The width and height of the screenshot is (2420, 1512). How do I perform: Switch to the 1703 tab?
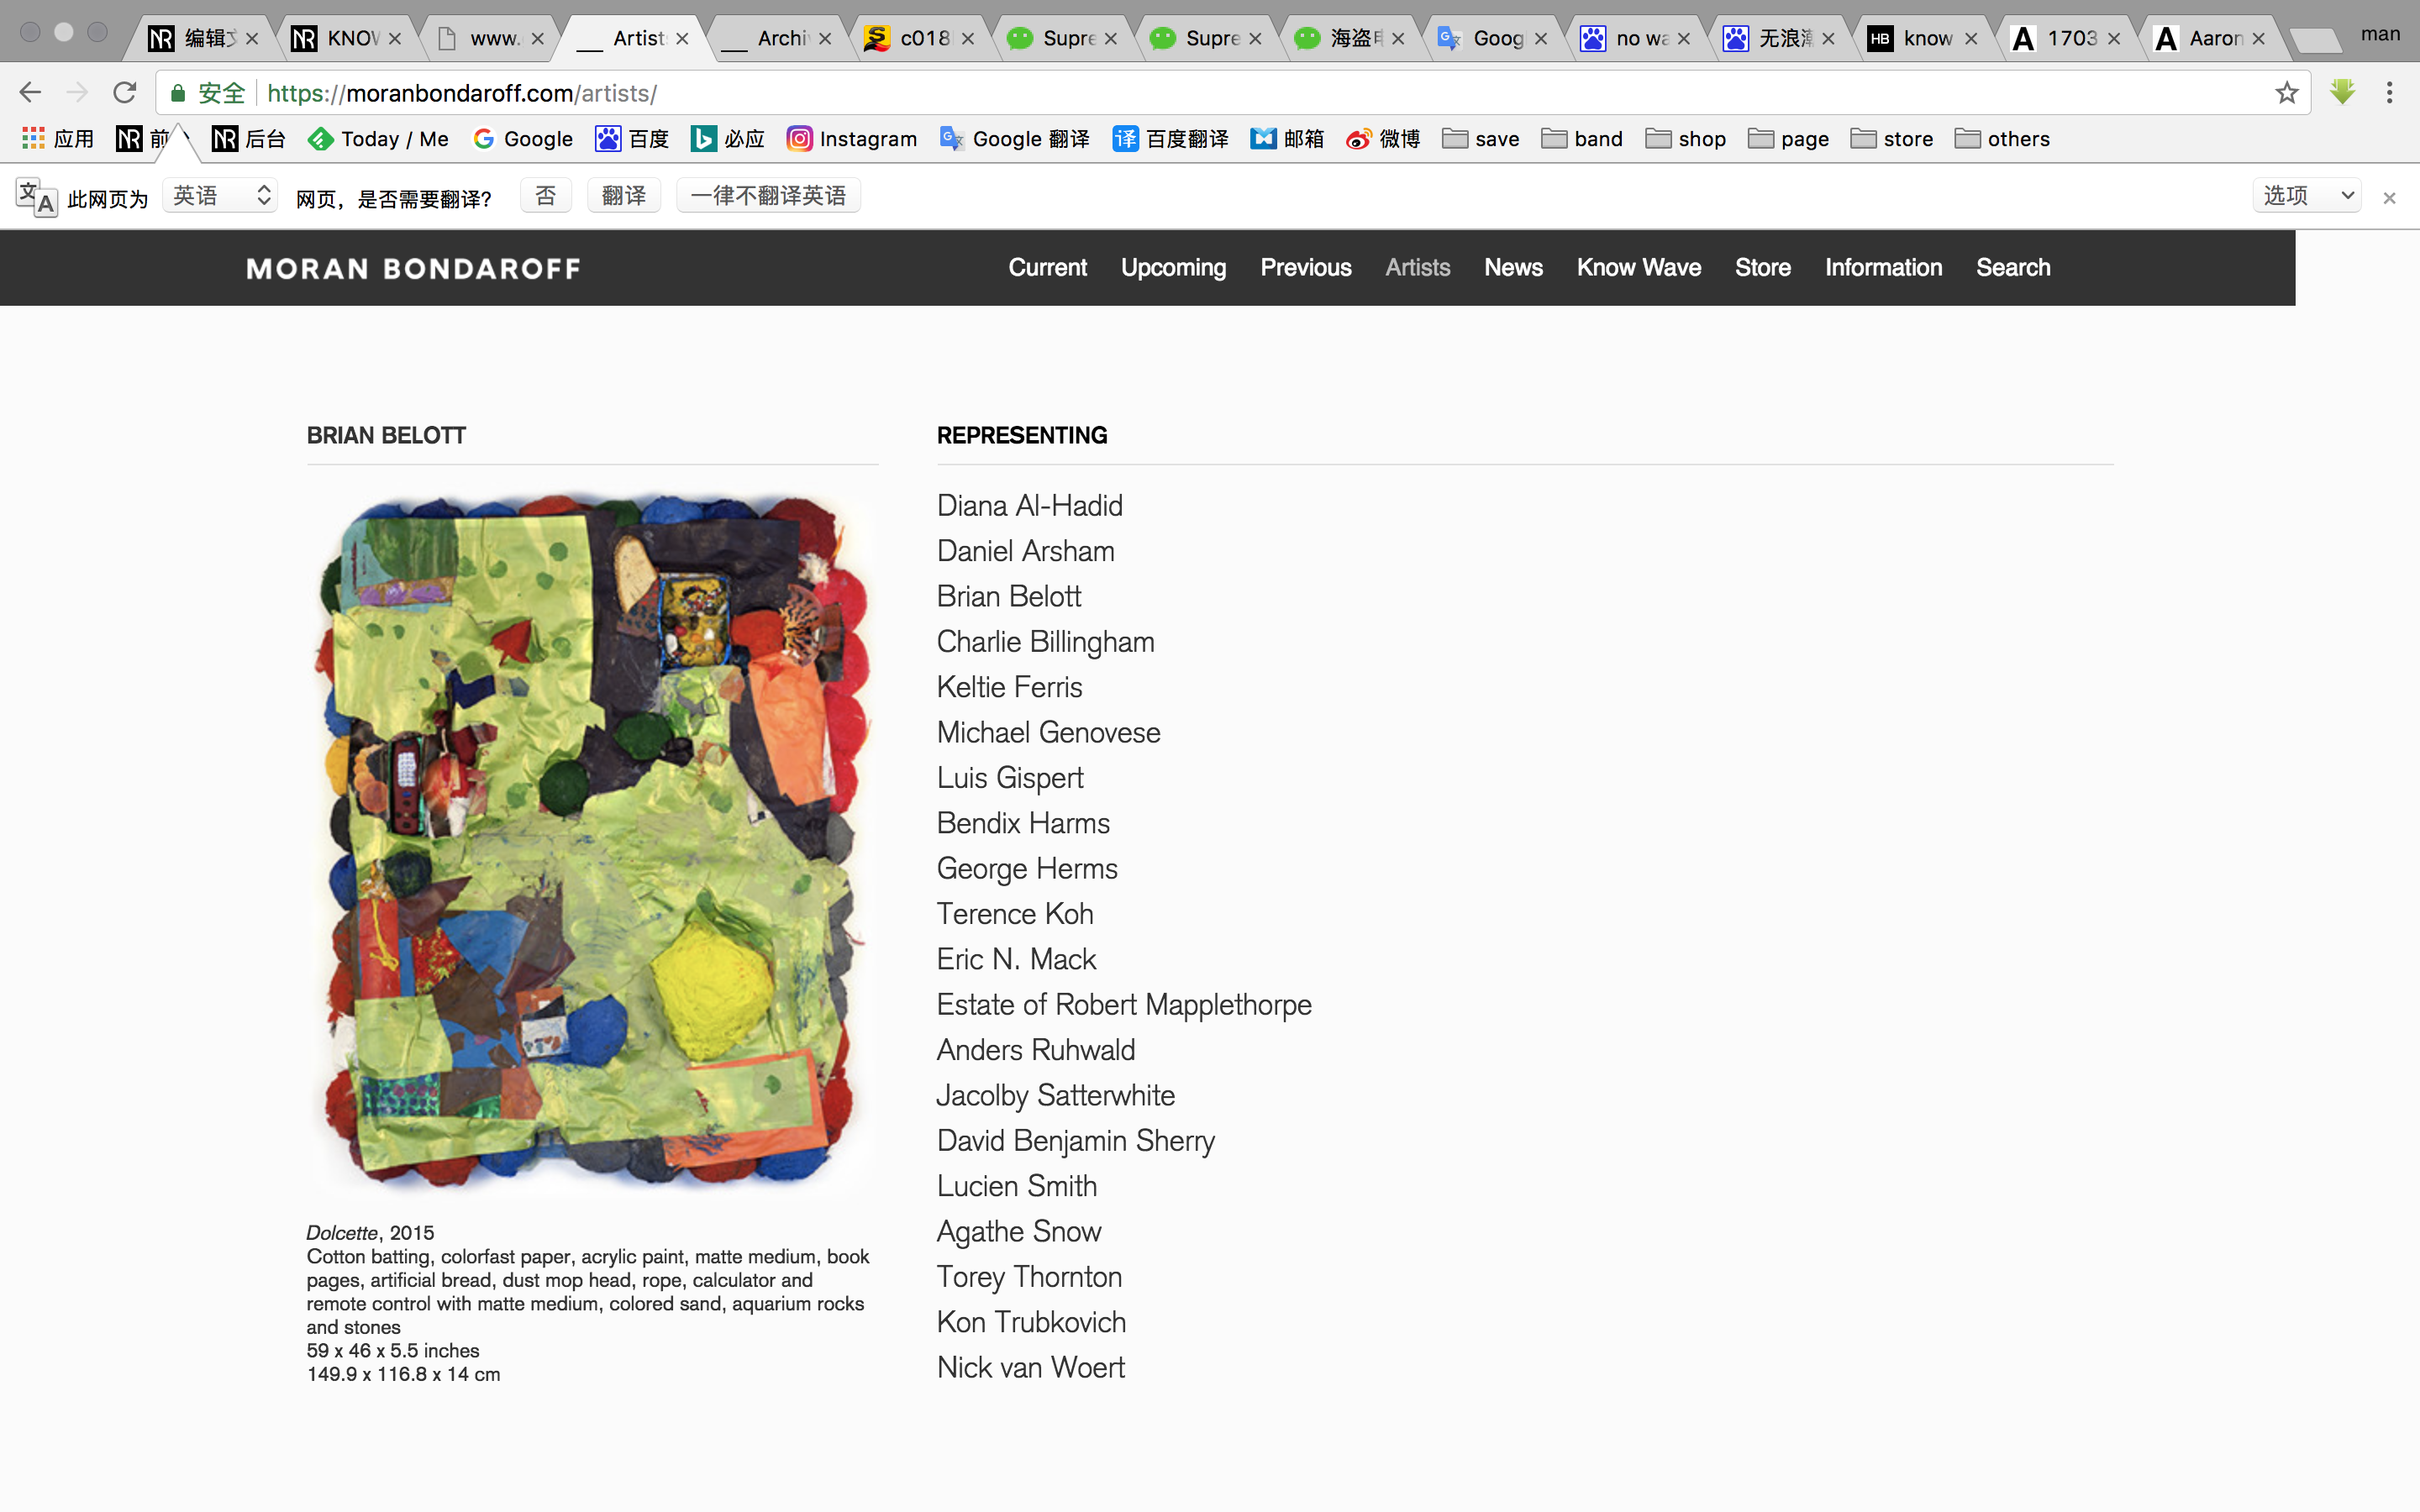click(2065, 38)
